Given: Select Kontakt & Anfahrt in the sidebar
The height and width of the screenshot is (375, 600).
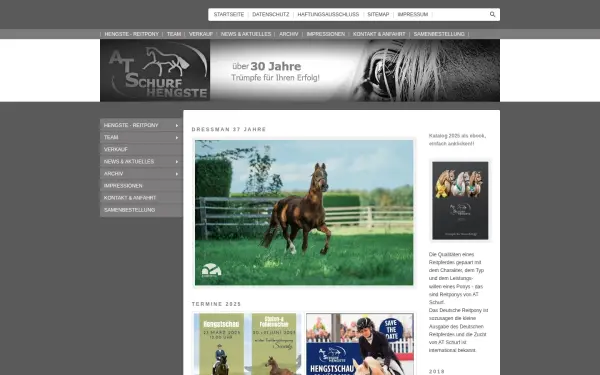Looking at the screenshot, I should point(141,198).
